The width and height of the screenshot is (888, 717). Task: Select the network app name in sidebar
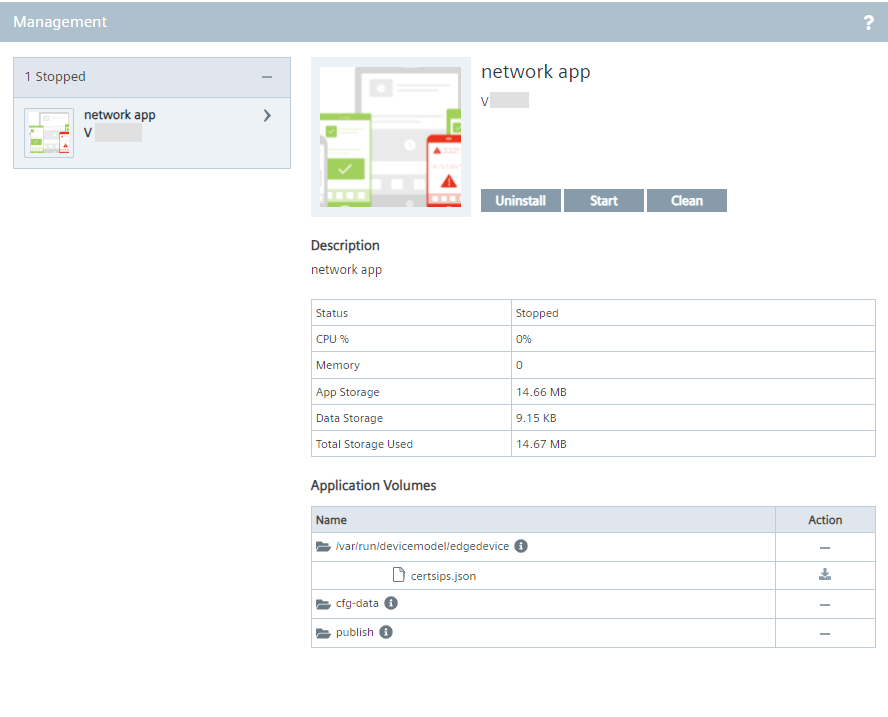point(119,115)
